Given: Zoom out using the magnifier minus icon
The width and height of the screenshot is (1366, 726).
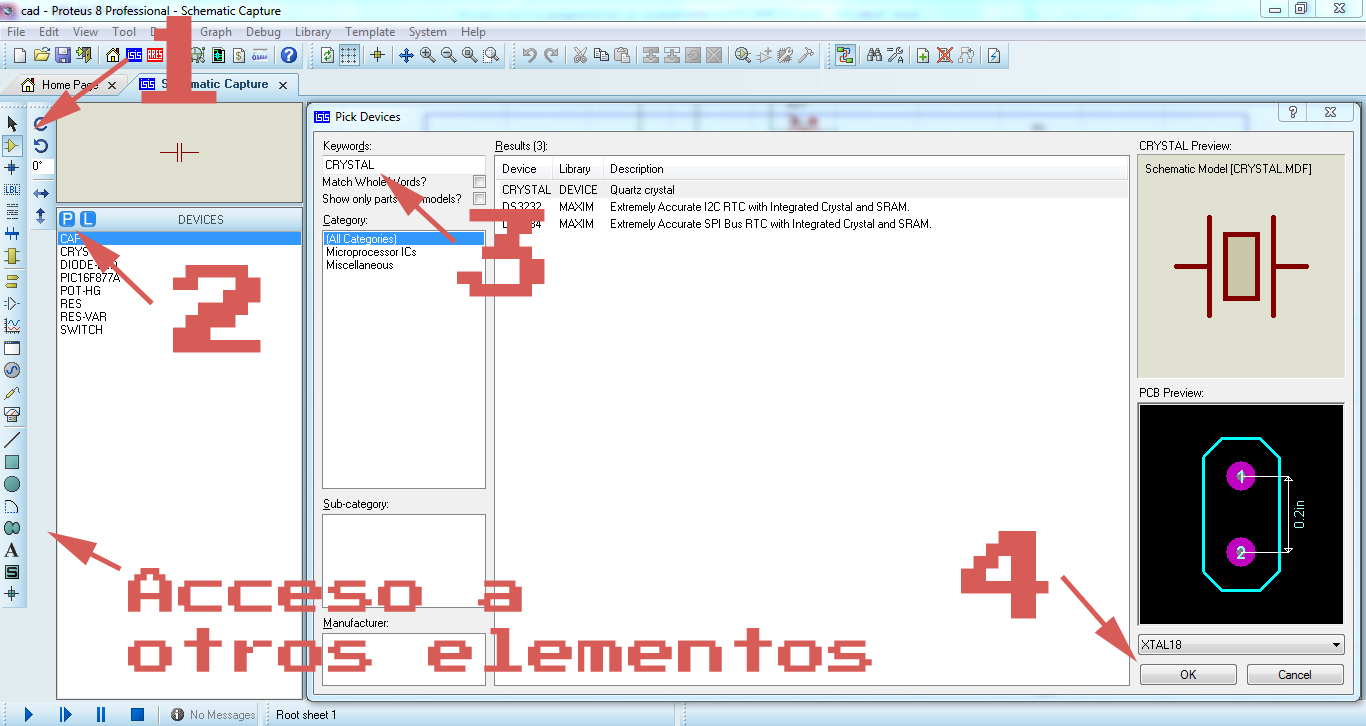Looking at the screenshot, I should (448, 55).
